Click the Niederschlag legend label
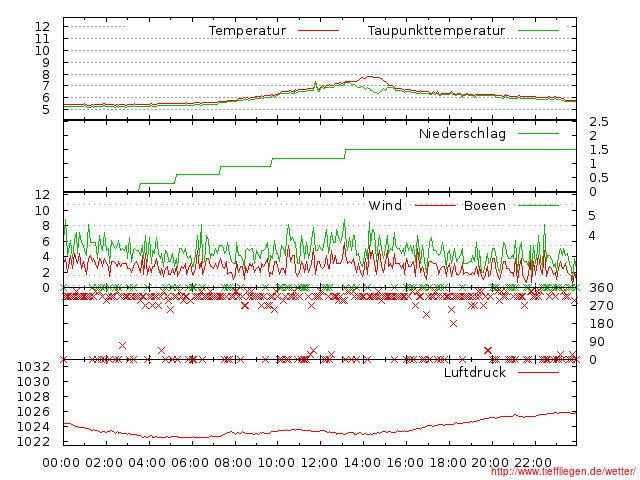The width and height of the screenshot is (640, 480). click(462, 134)
